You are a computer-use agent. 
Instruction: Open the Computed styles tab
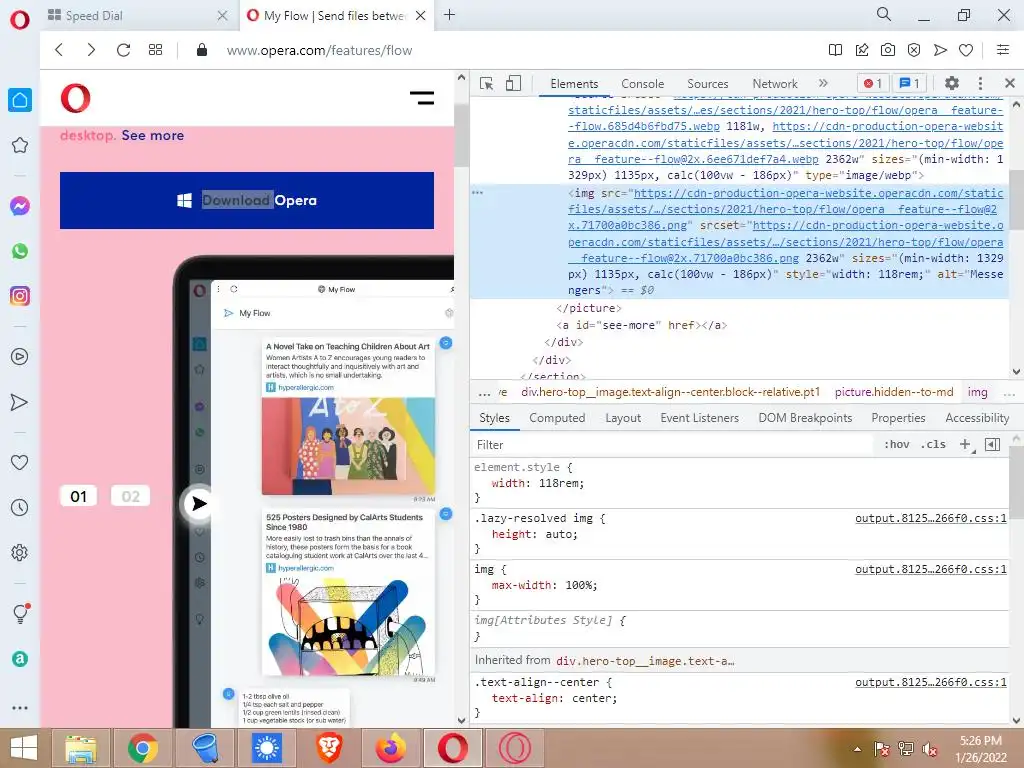click(x=557, y=418)
